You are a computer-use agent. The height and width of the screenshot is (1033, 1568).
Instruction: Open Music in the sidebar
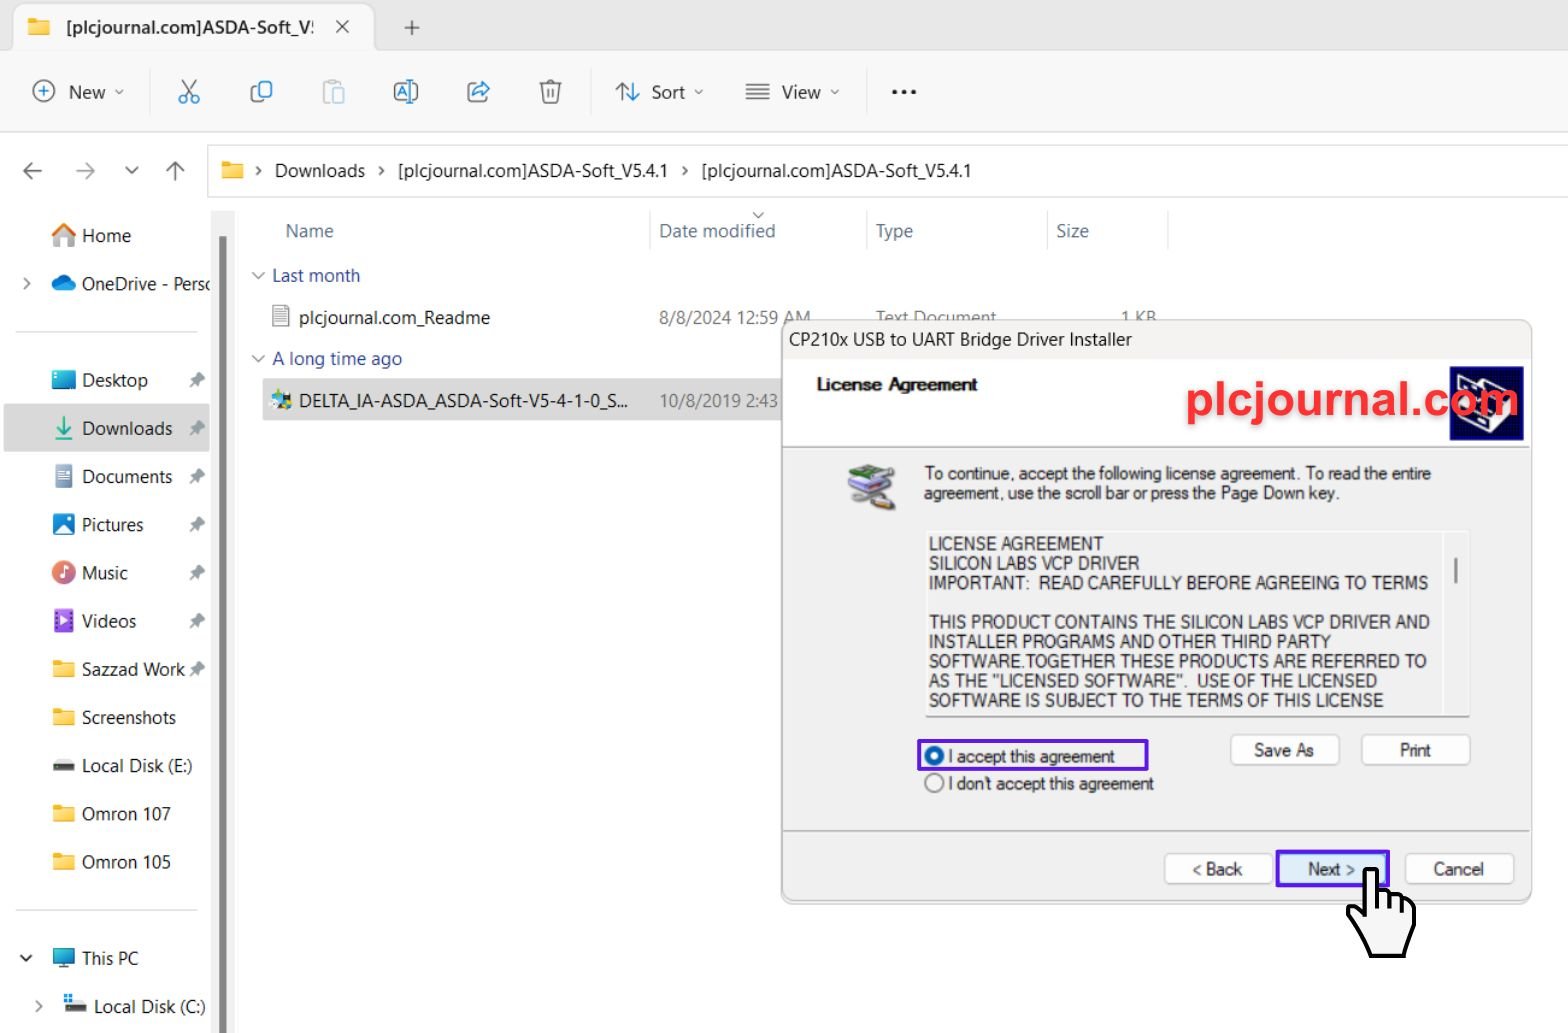coord(89,573)
